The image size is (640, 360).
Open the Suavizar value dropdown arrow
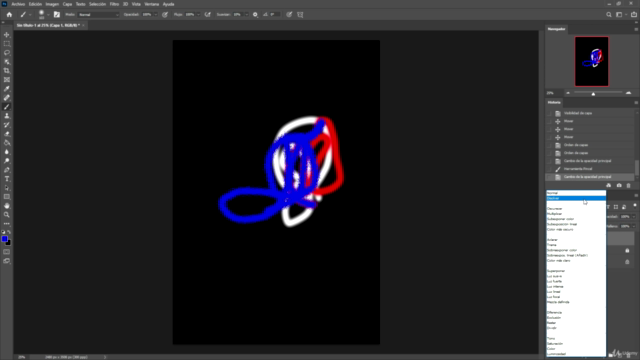coord(246,15)
